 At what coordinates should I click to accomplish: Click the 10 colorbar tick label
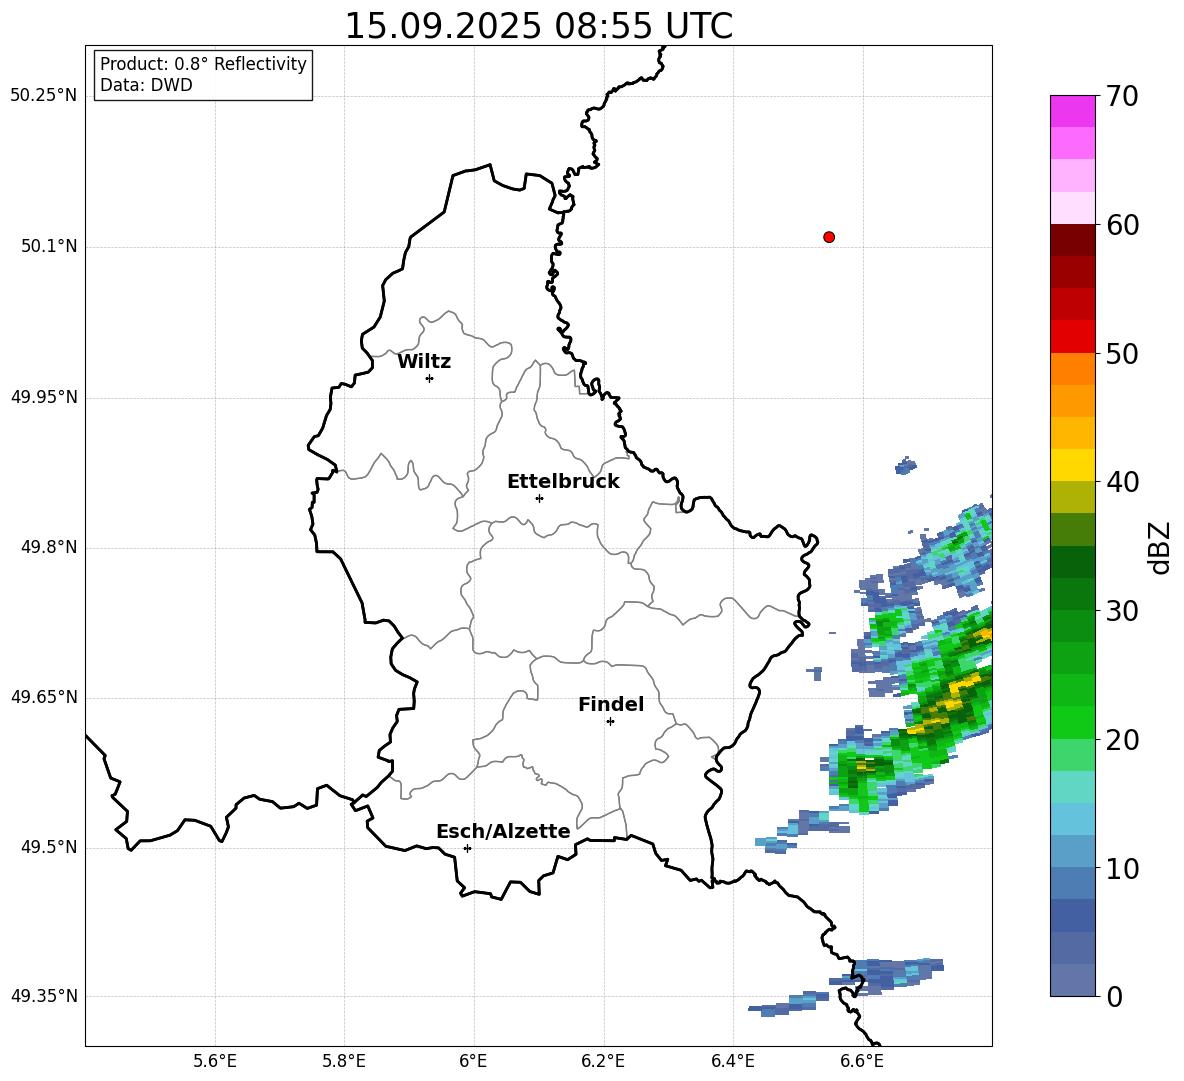[1123, 869]
